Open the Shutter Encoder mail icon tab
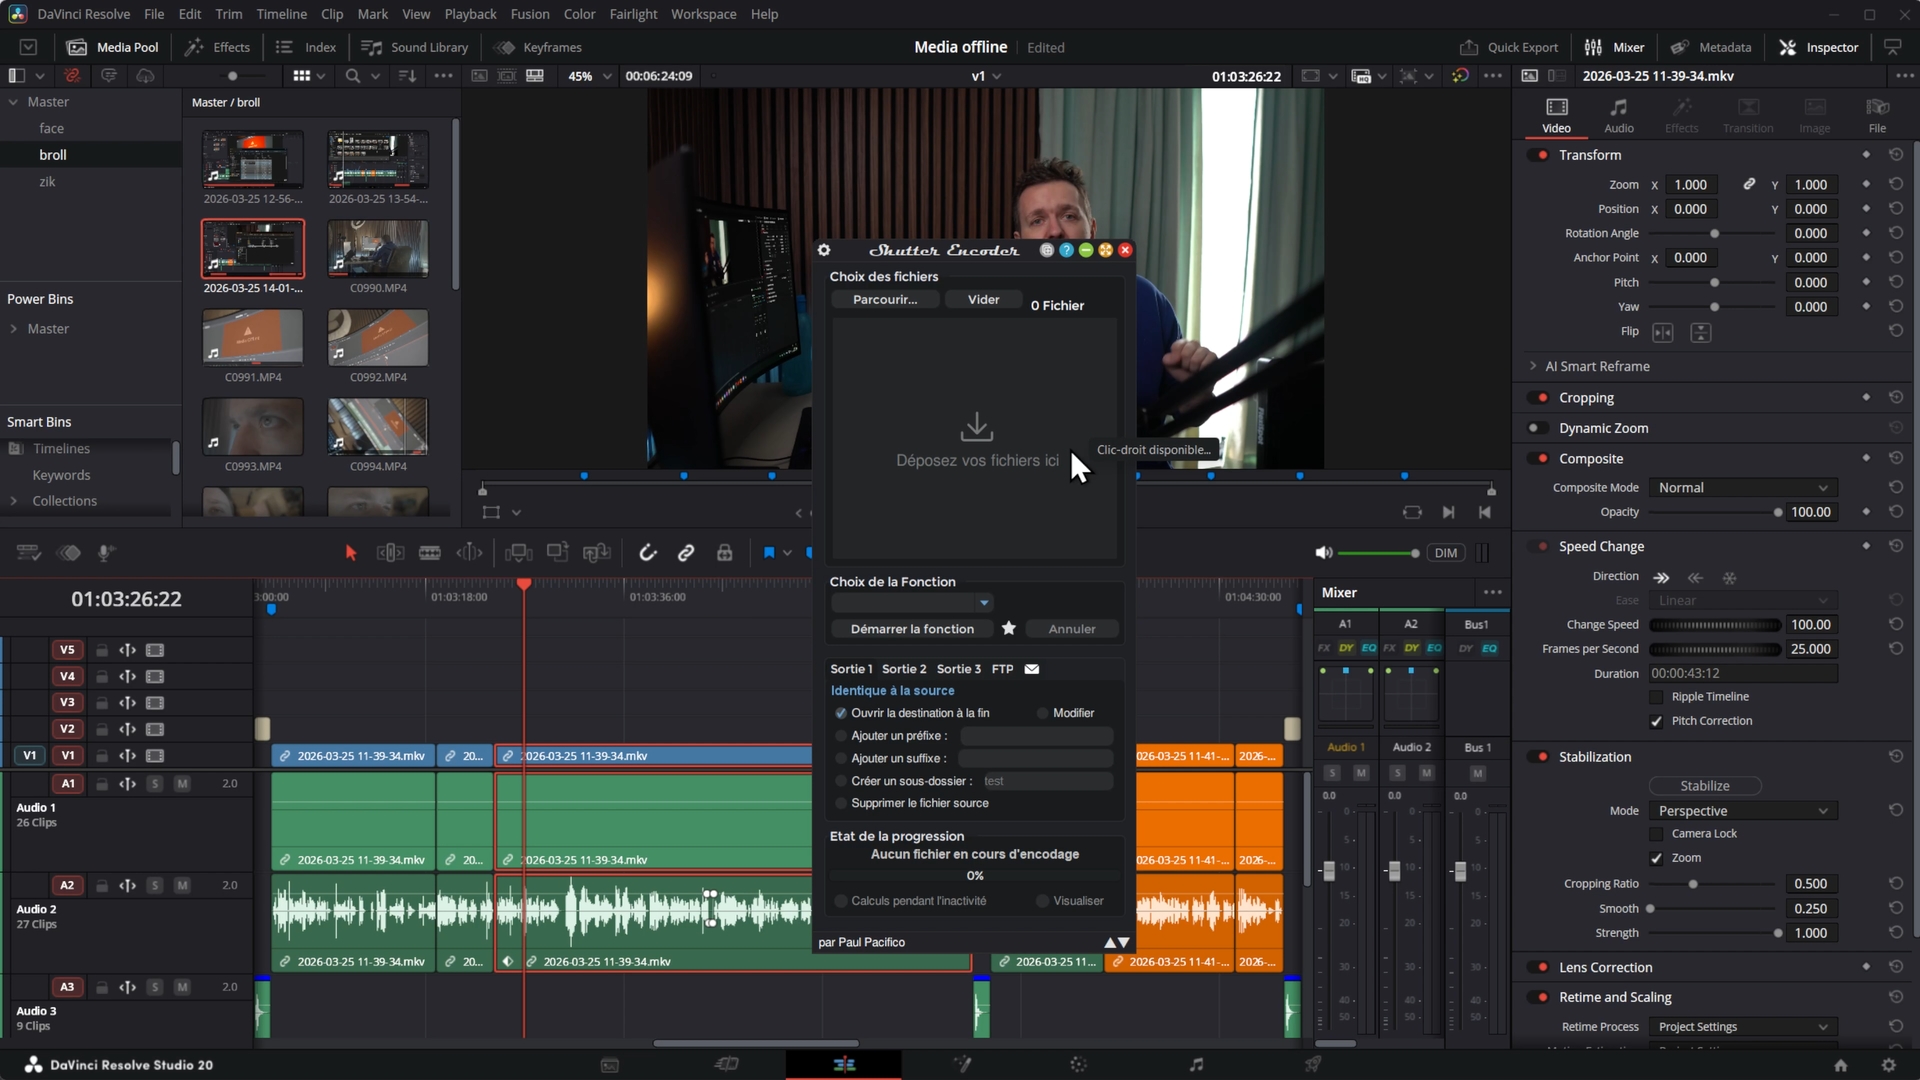 point(1032,669)
